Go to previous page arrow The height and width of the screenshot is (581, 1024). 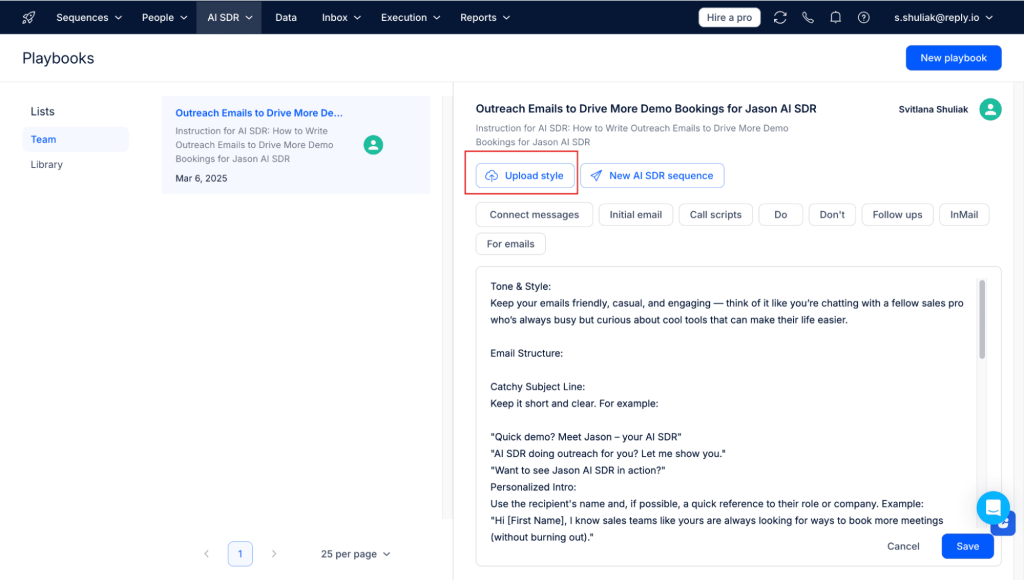point(206,554)
